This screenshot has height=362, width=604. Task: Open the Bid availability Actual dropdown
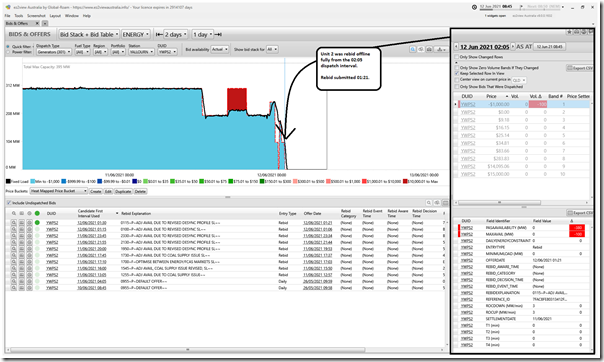point(220,49)
